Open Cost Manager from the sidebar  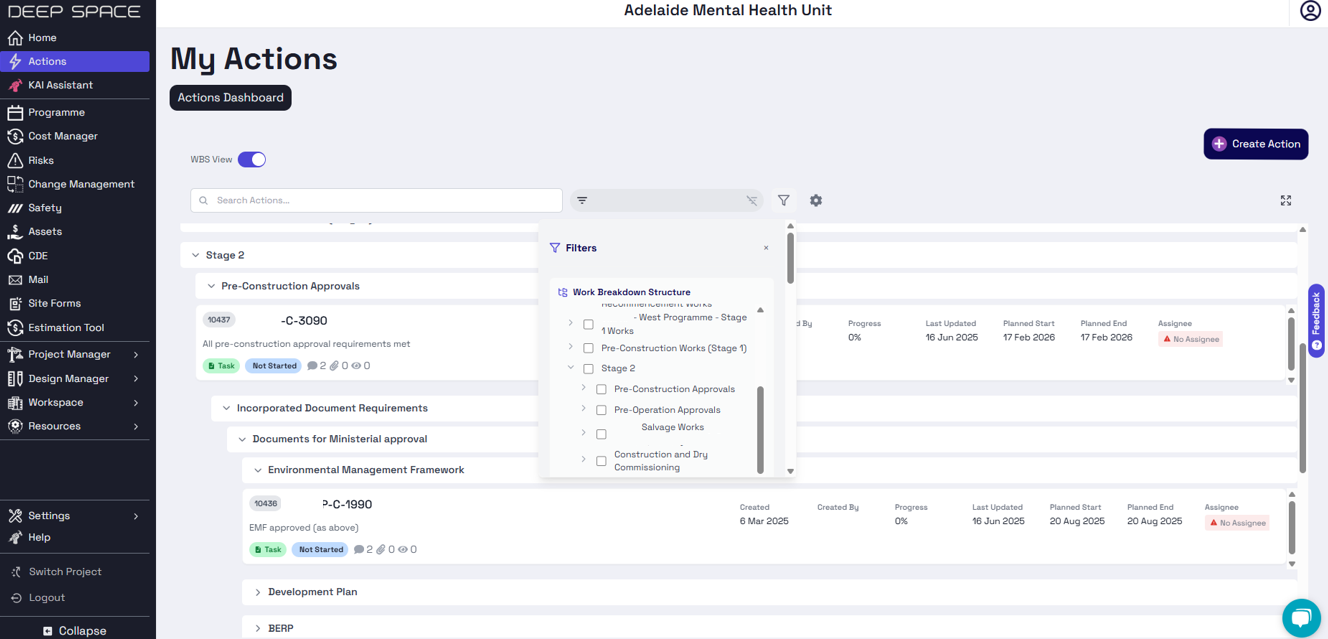pyautogui.click(x=62, y=136)
